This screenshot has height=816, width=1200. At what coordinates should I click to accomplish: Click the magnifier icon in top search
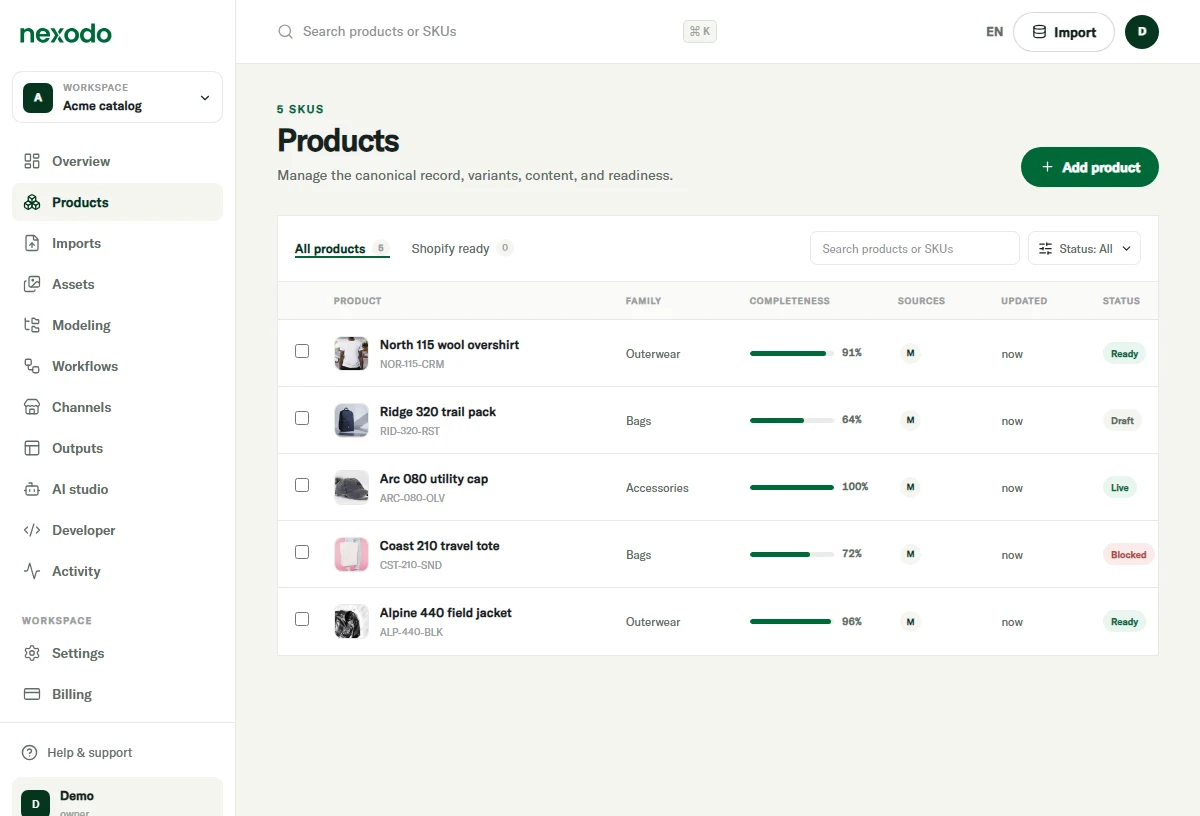pyautogui.click(x=286, y=32)
